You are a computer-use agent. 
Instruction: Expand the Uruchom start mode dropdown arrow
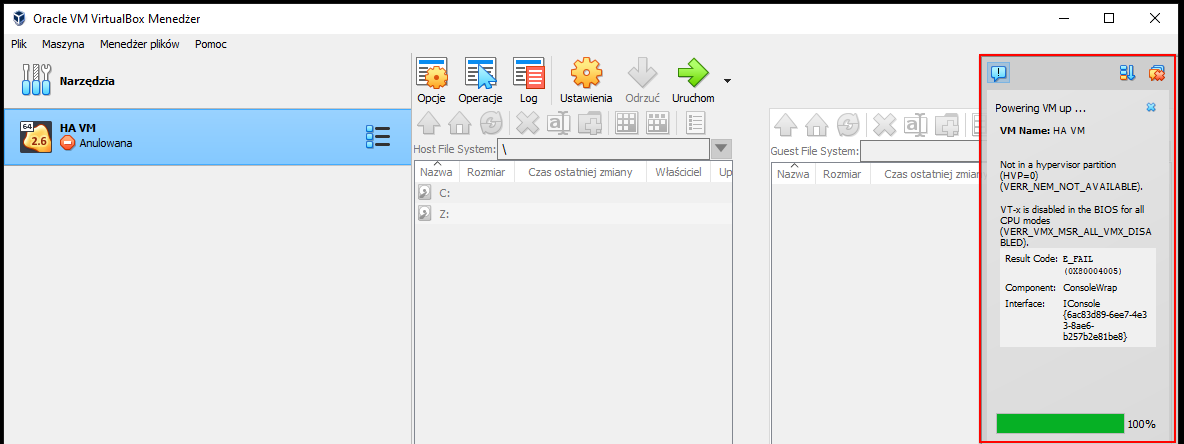tap(727, 80)
